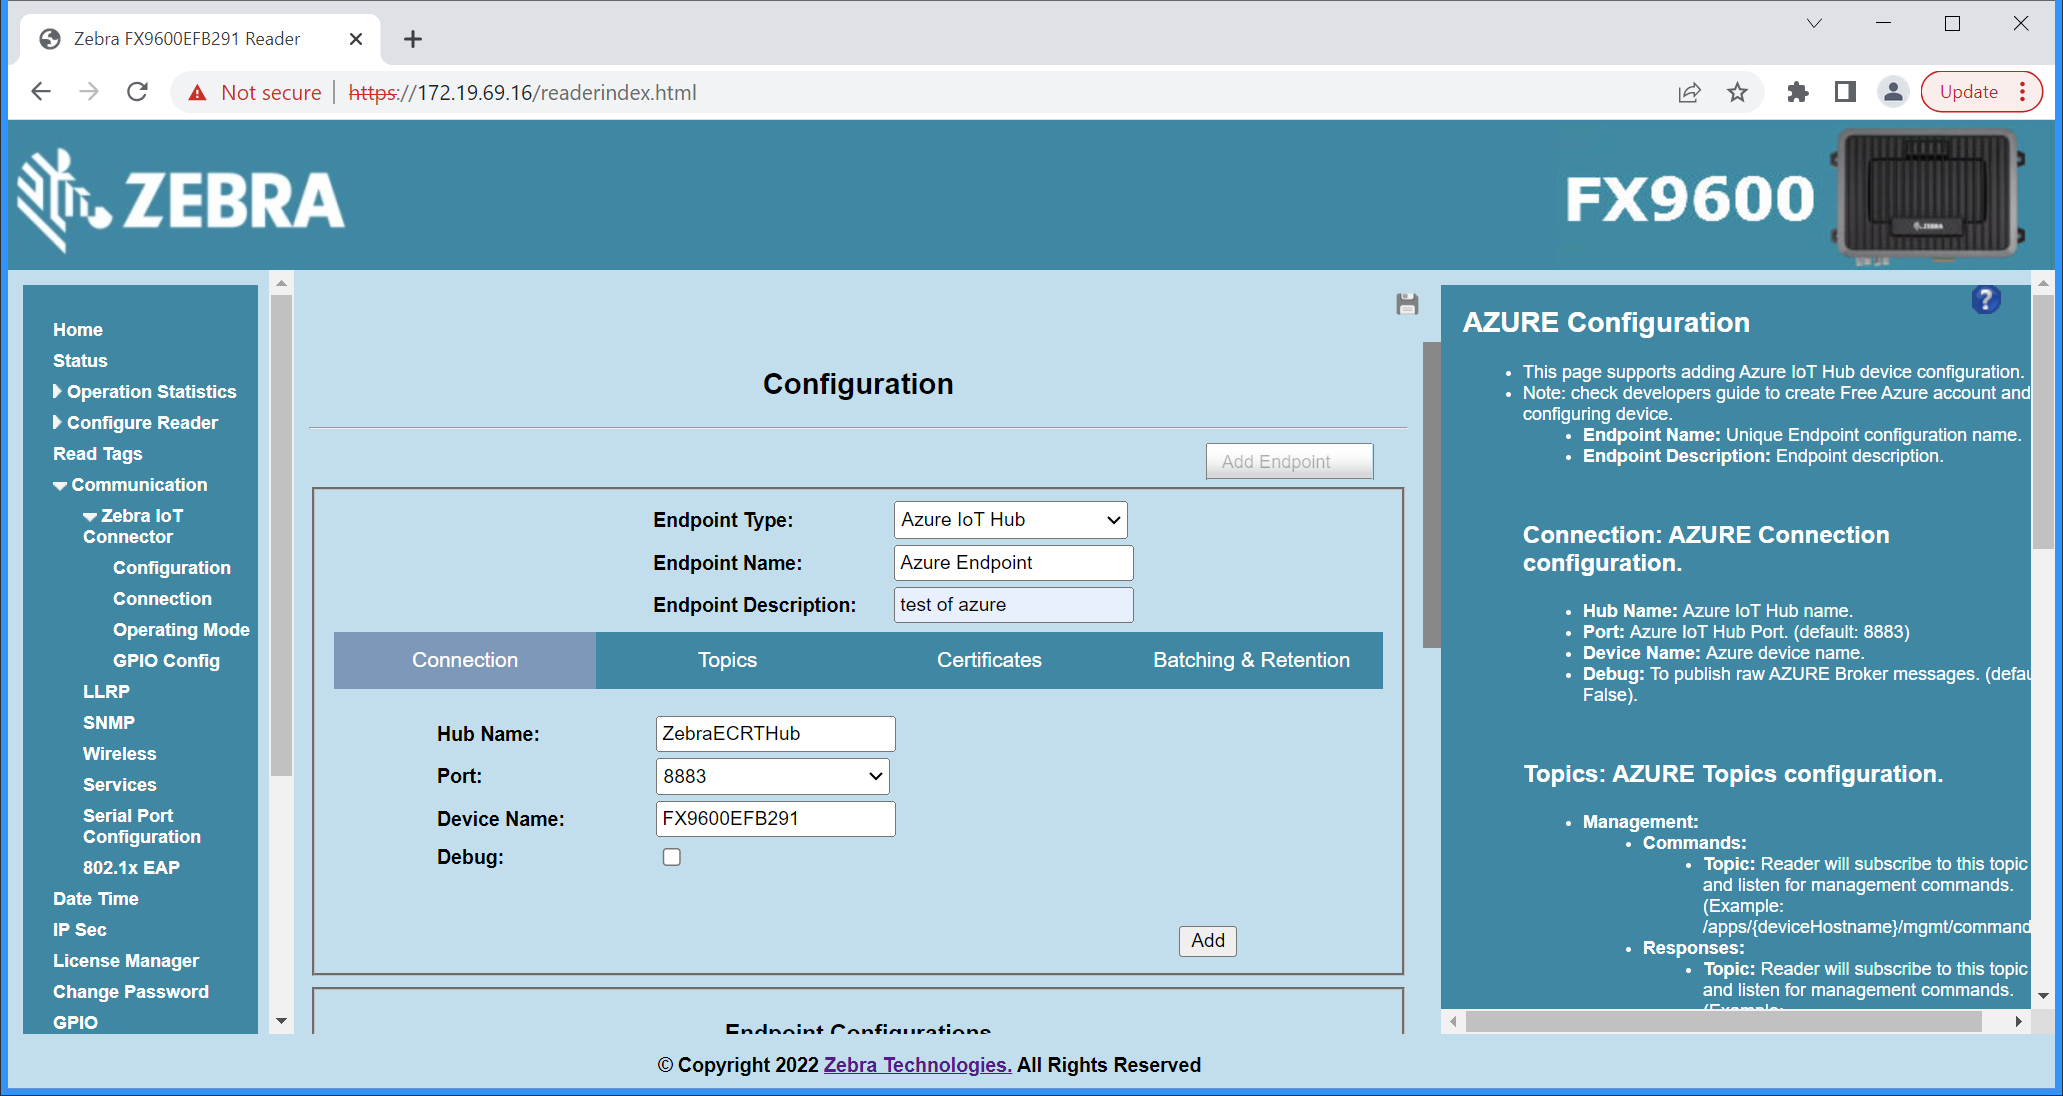Click the Add Endpoint button
The image size is (2063, 1096).
(x=1289, y=461)
